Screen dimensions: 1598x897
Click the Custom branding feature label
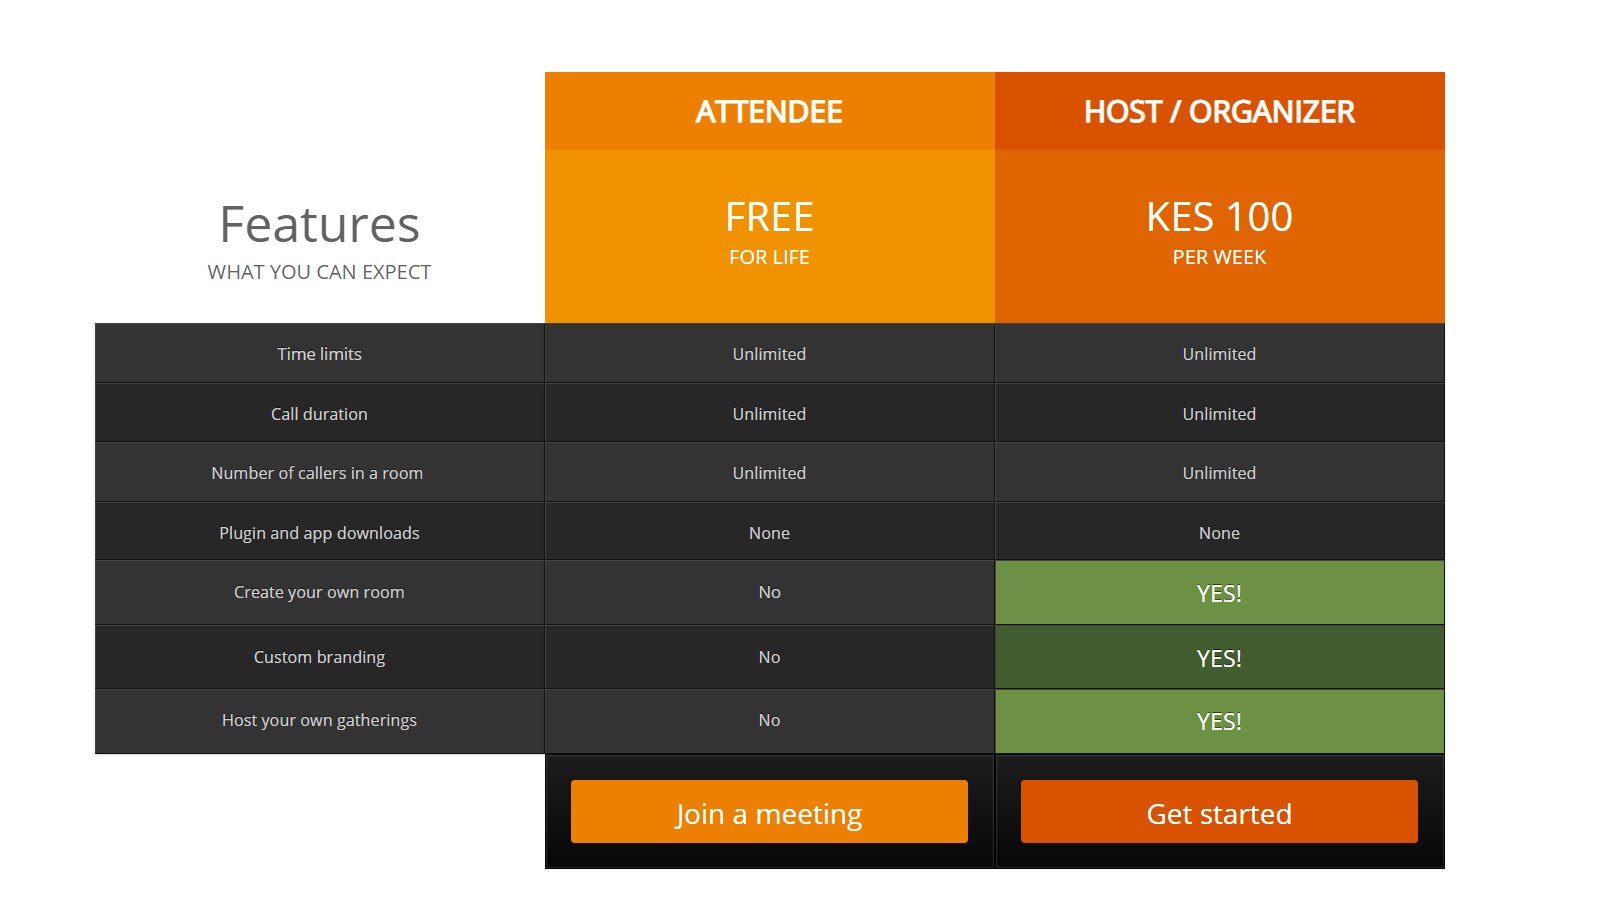pyautogui.click(x=319, y=657)
